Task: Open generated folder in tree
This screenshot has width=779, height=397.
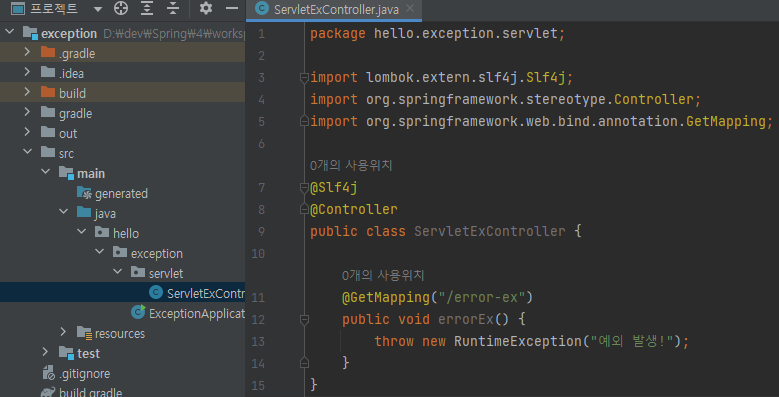Action: (x=121, y=193)
